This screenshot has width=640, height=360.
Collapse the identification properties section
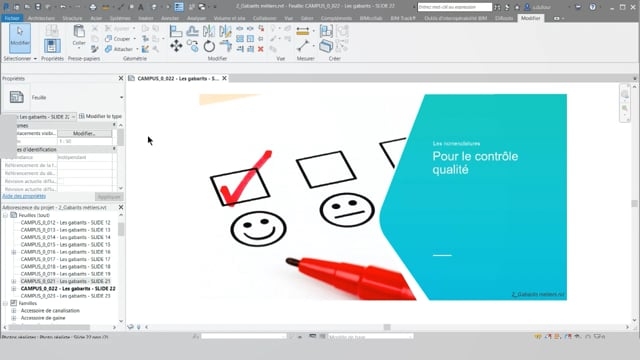(x=114, y=149)
